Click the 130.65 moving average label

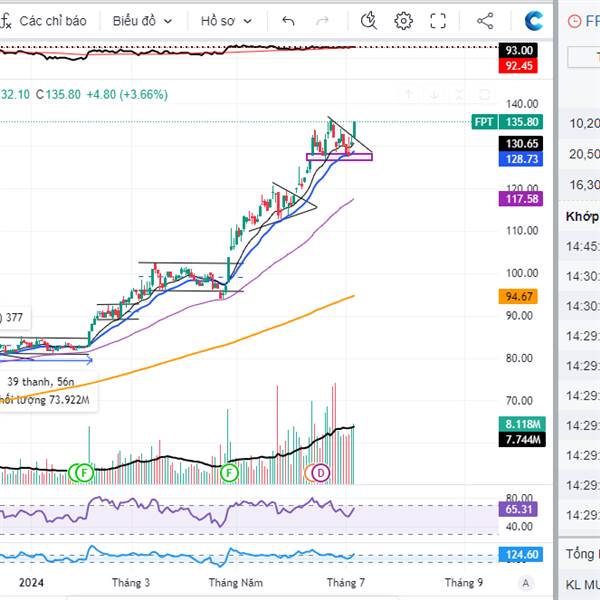520,143
